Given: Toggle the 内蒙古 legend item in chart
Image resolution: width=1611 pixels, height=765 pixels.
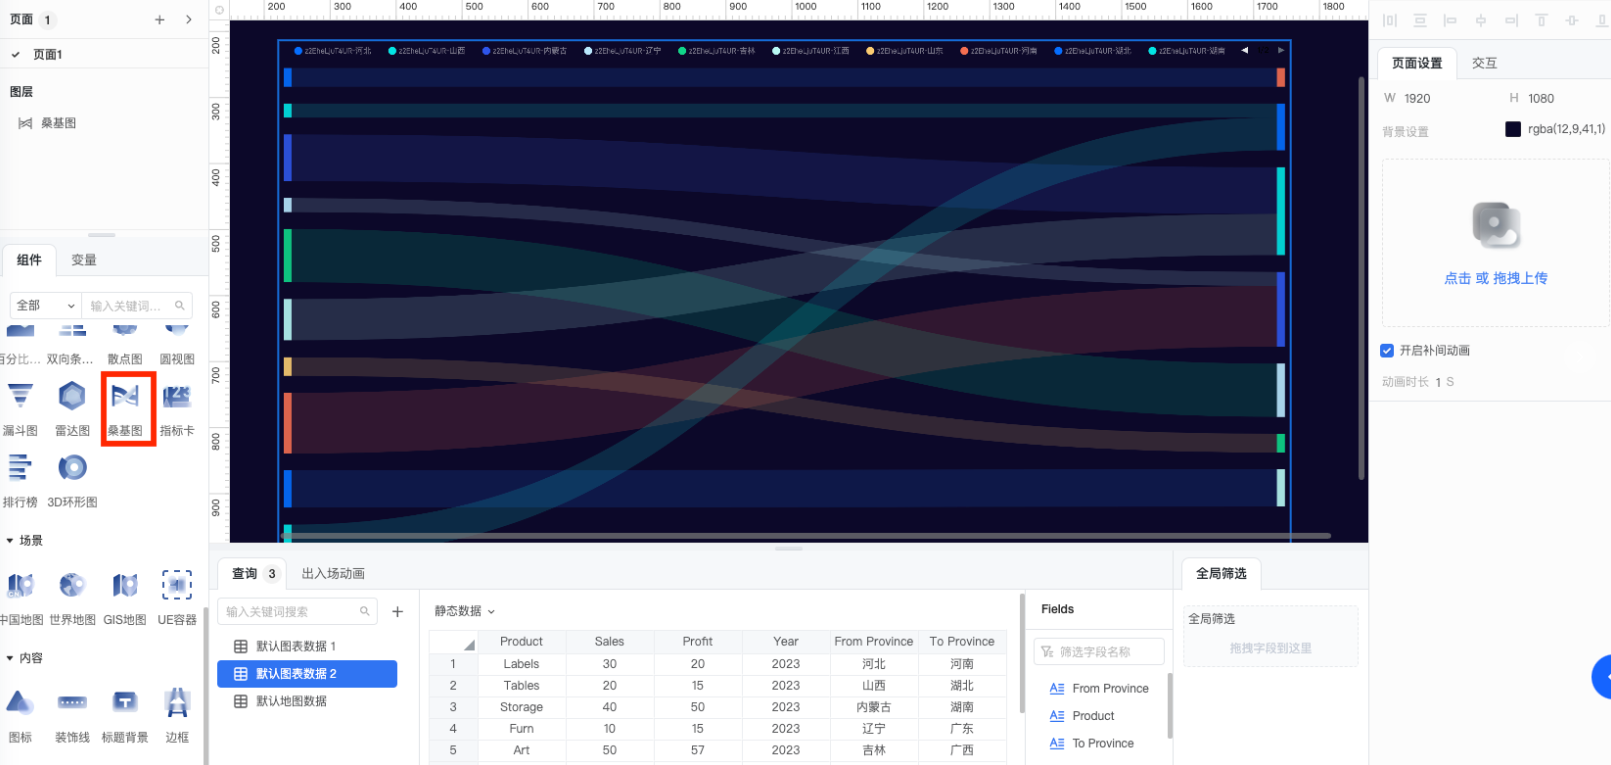Looking at the screenshot, I should (525, 51).
